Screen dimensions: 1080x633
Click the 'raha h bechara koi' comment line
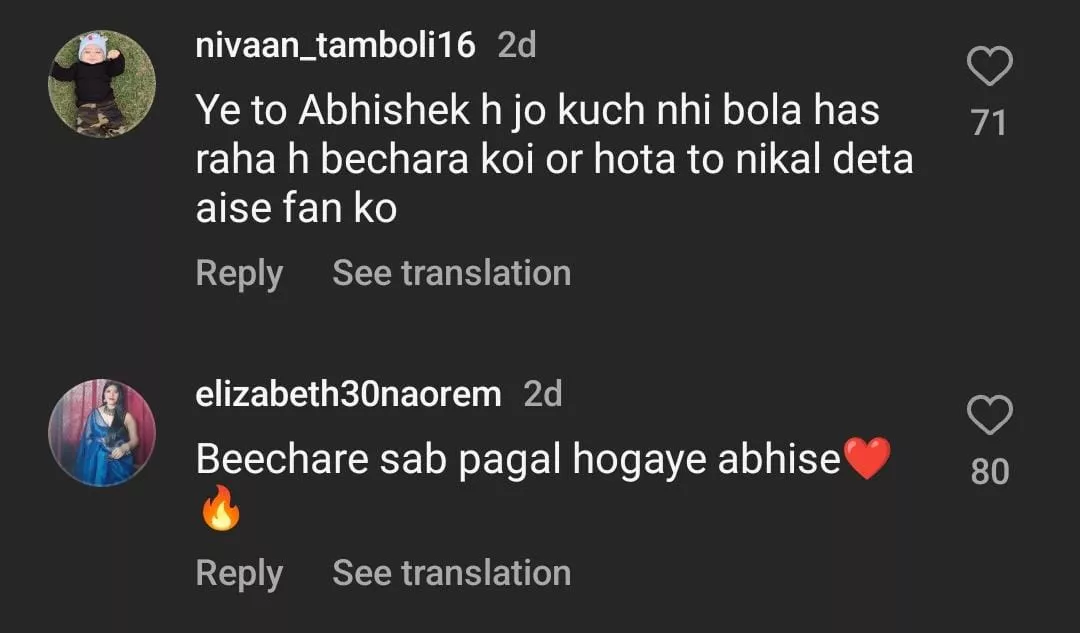[554, 160]
